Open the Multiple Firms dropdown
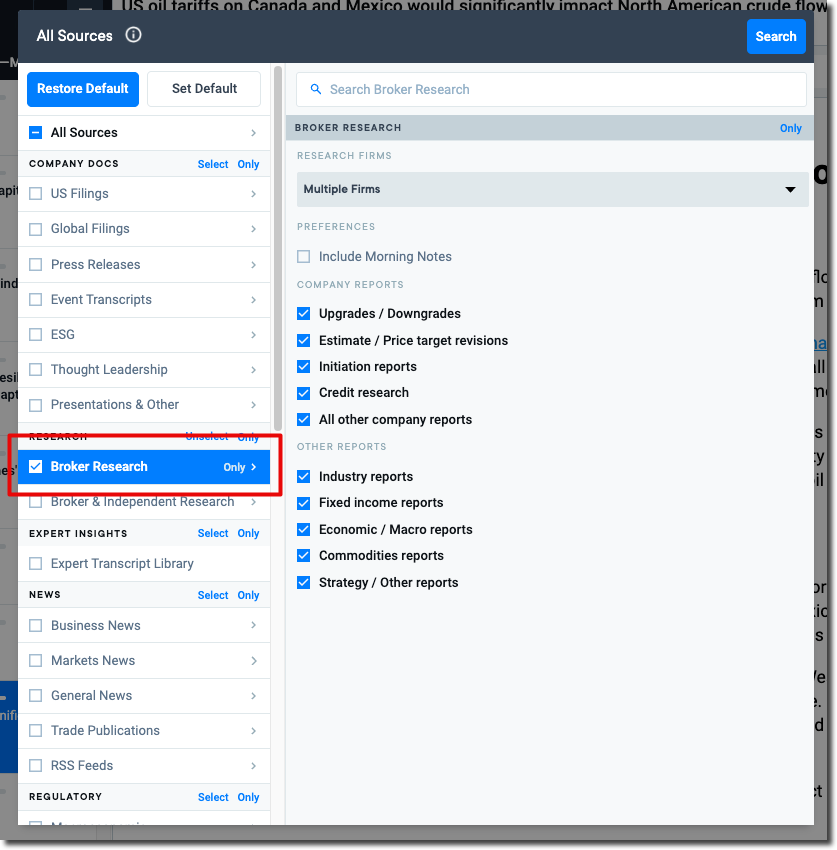The width and height of the screenshot is (837, 850). [x=552, y=189]
